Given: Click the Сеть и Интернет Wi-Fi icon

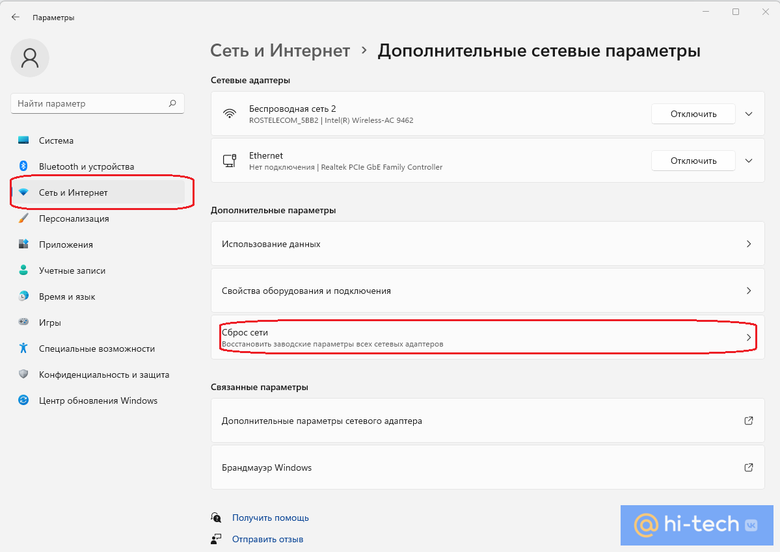Looking at the screenshot, I should [x=23, y=192].
